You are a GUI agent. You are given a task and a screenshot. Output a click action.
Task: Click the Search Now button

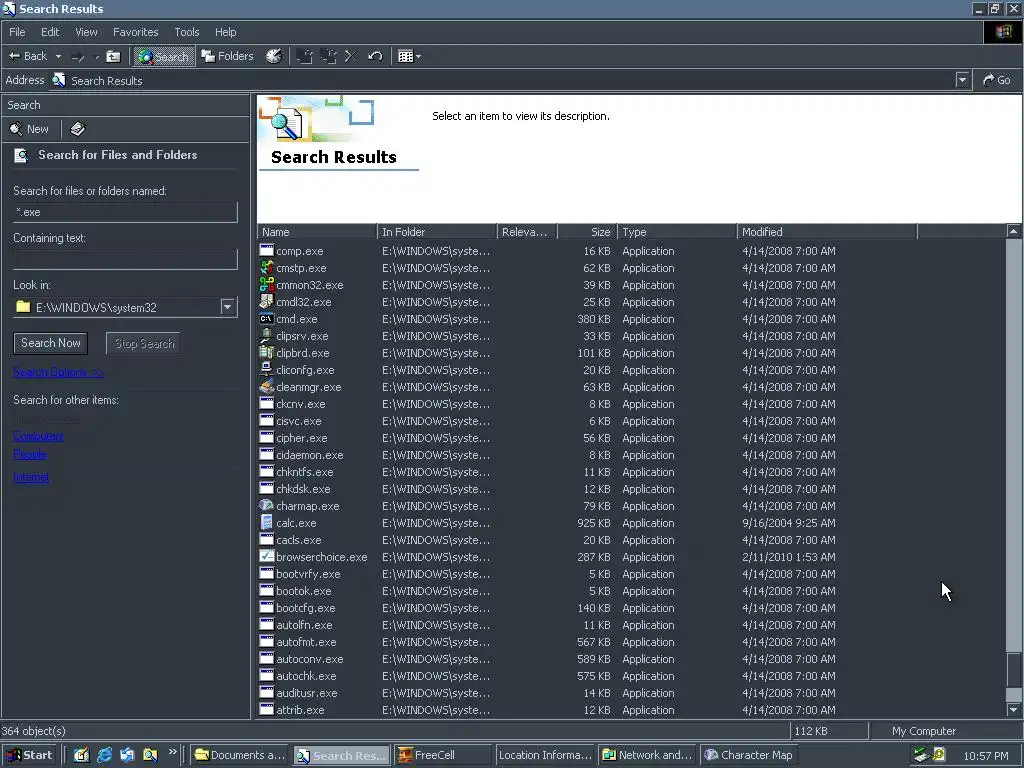[51, 343]
